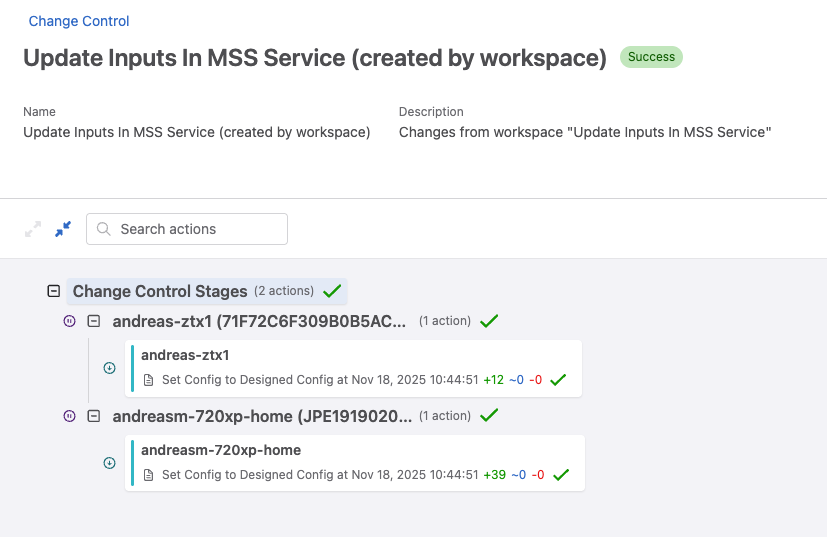The image size is (827, 537).
Task: Click the document icon in andreasm-720xp-home action
Action: (x=149, y=475)
